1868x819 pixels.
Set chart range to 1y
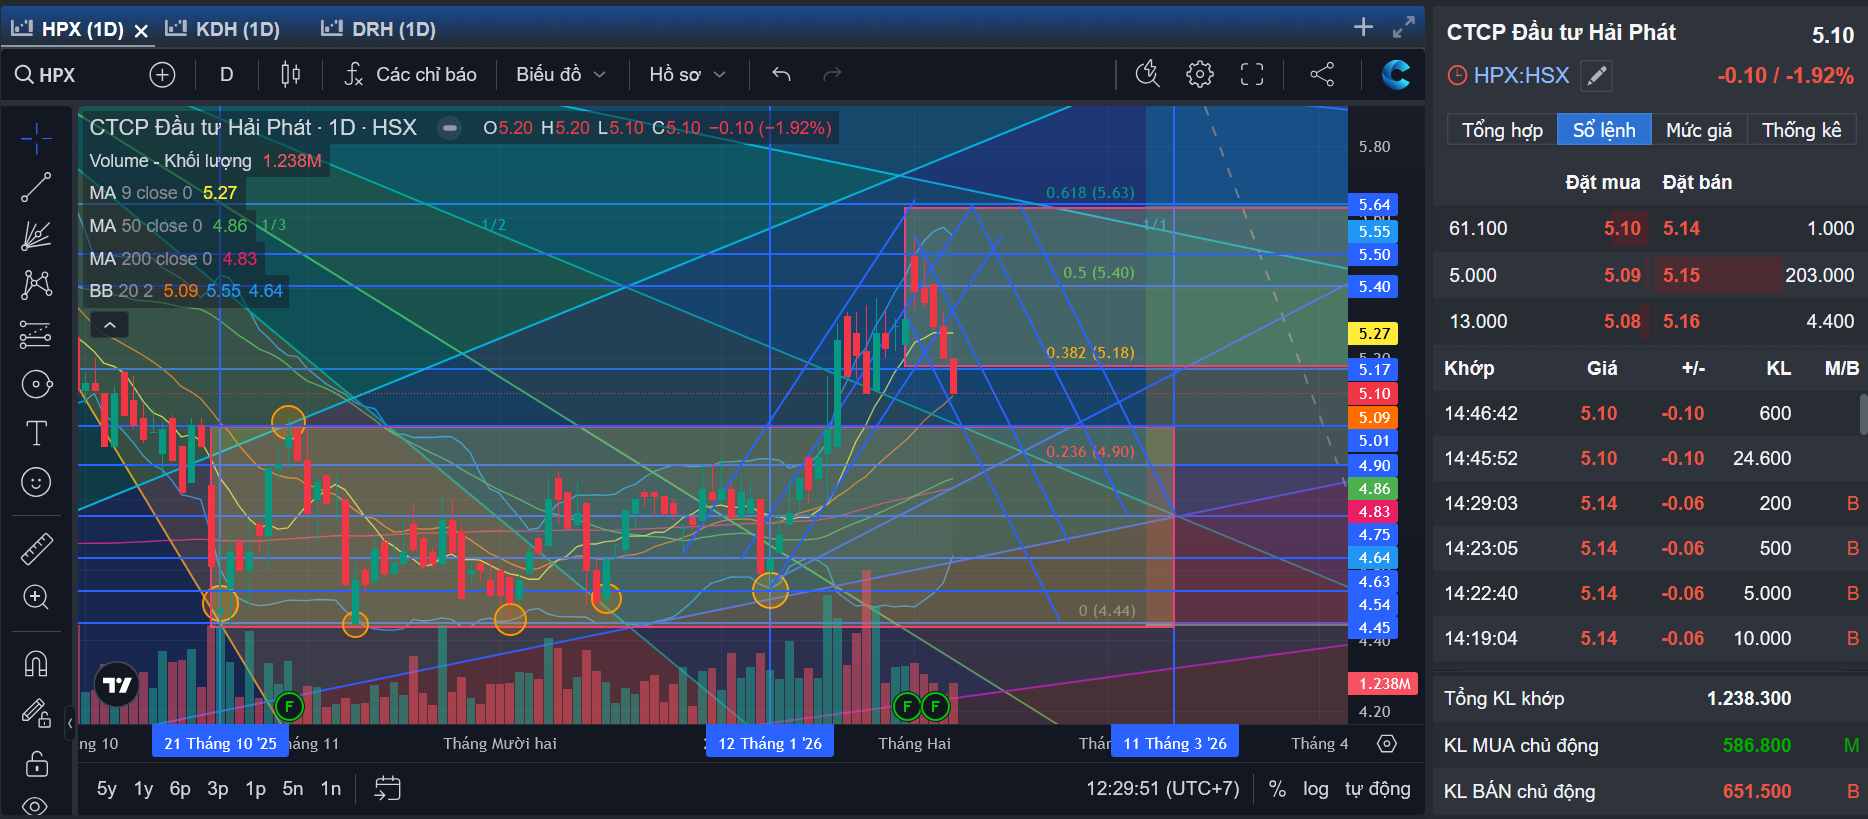[x=144, y=789]
